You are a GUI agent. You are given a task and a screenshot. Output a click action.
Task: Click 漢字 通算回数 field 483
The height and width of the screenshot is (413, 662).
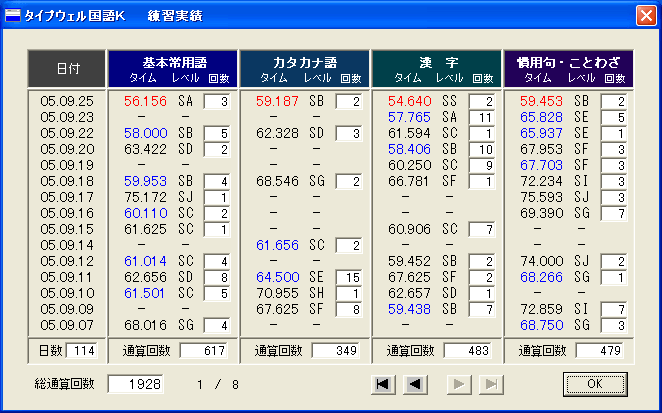(x=467, y=351)
